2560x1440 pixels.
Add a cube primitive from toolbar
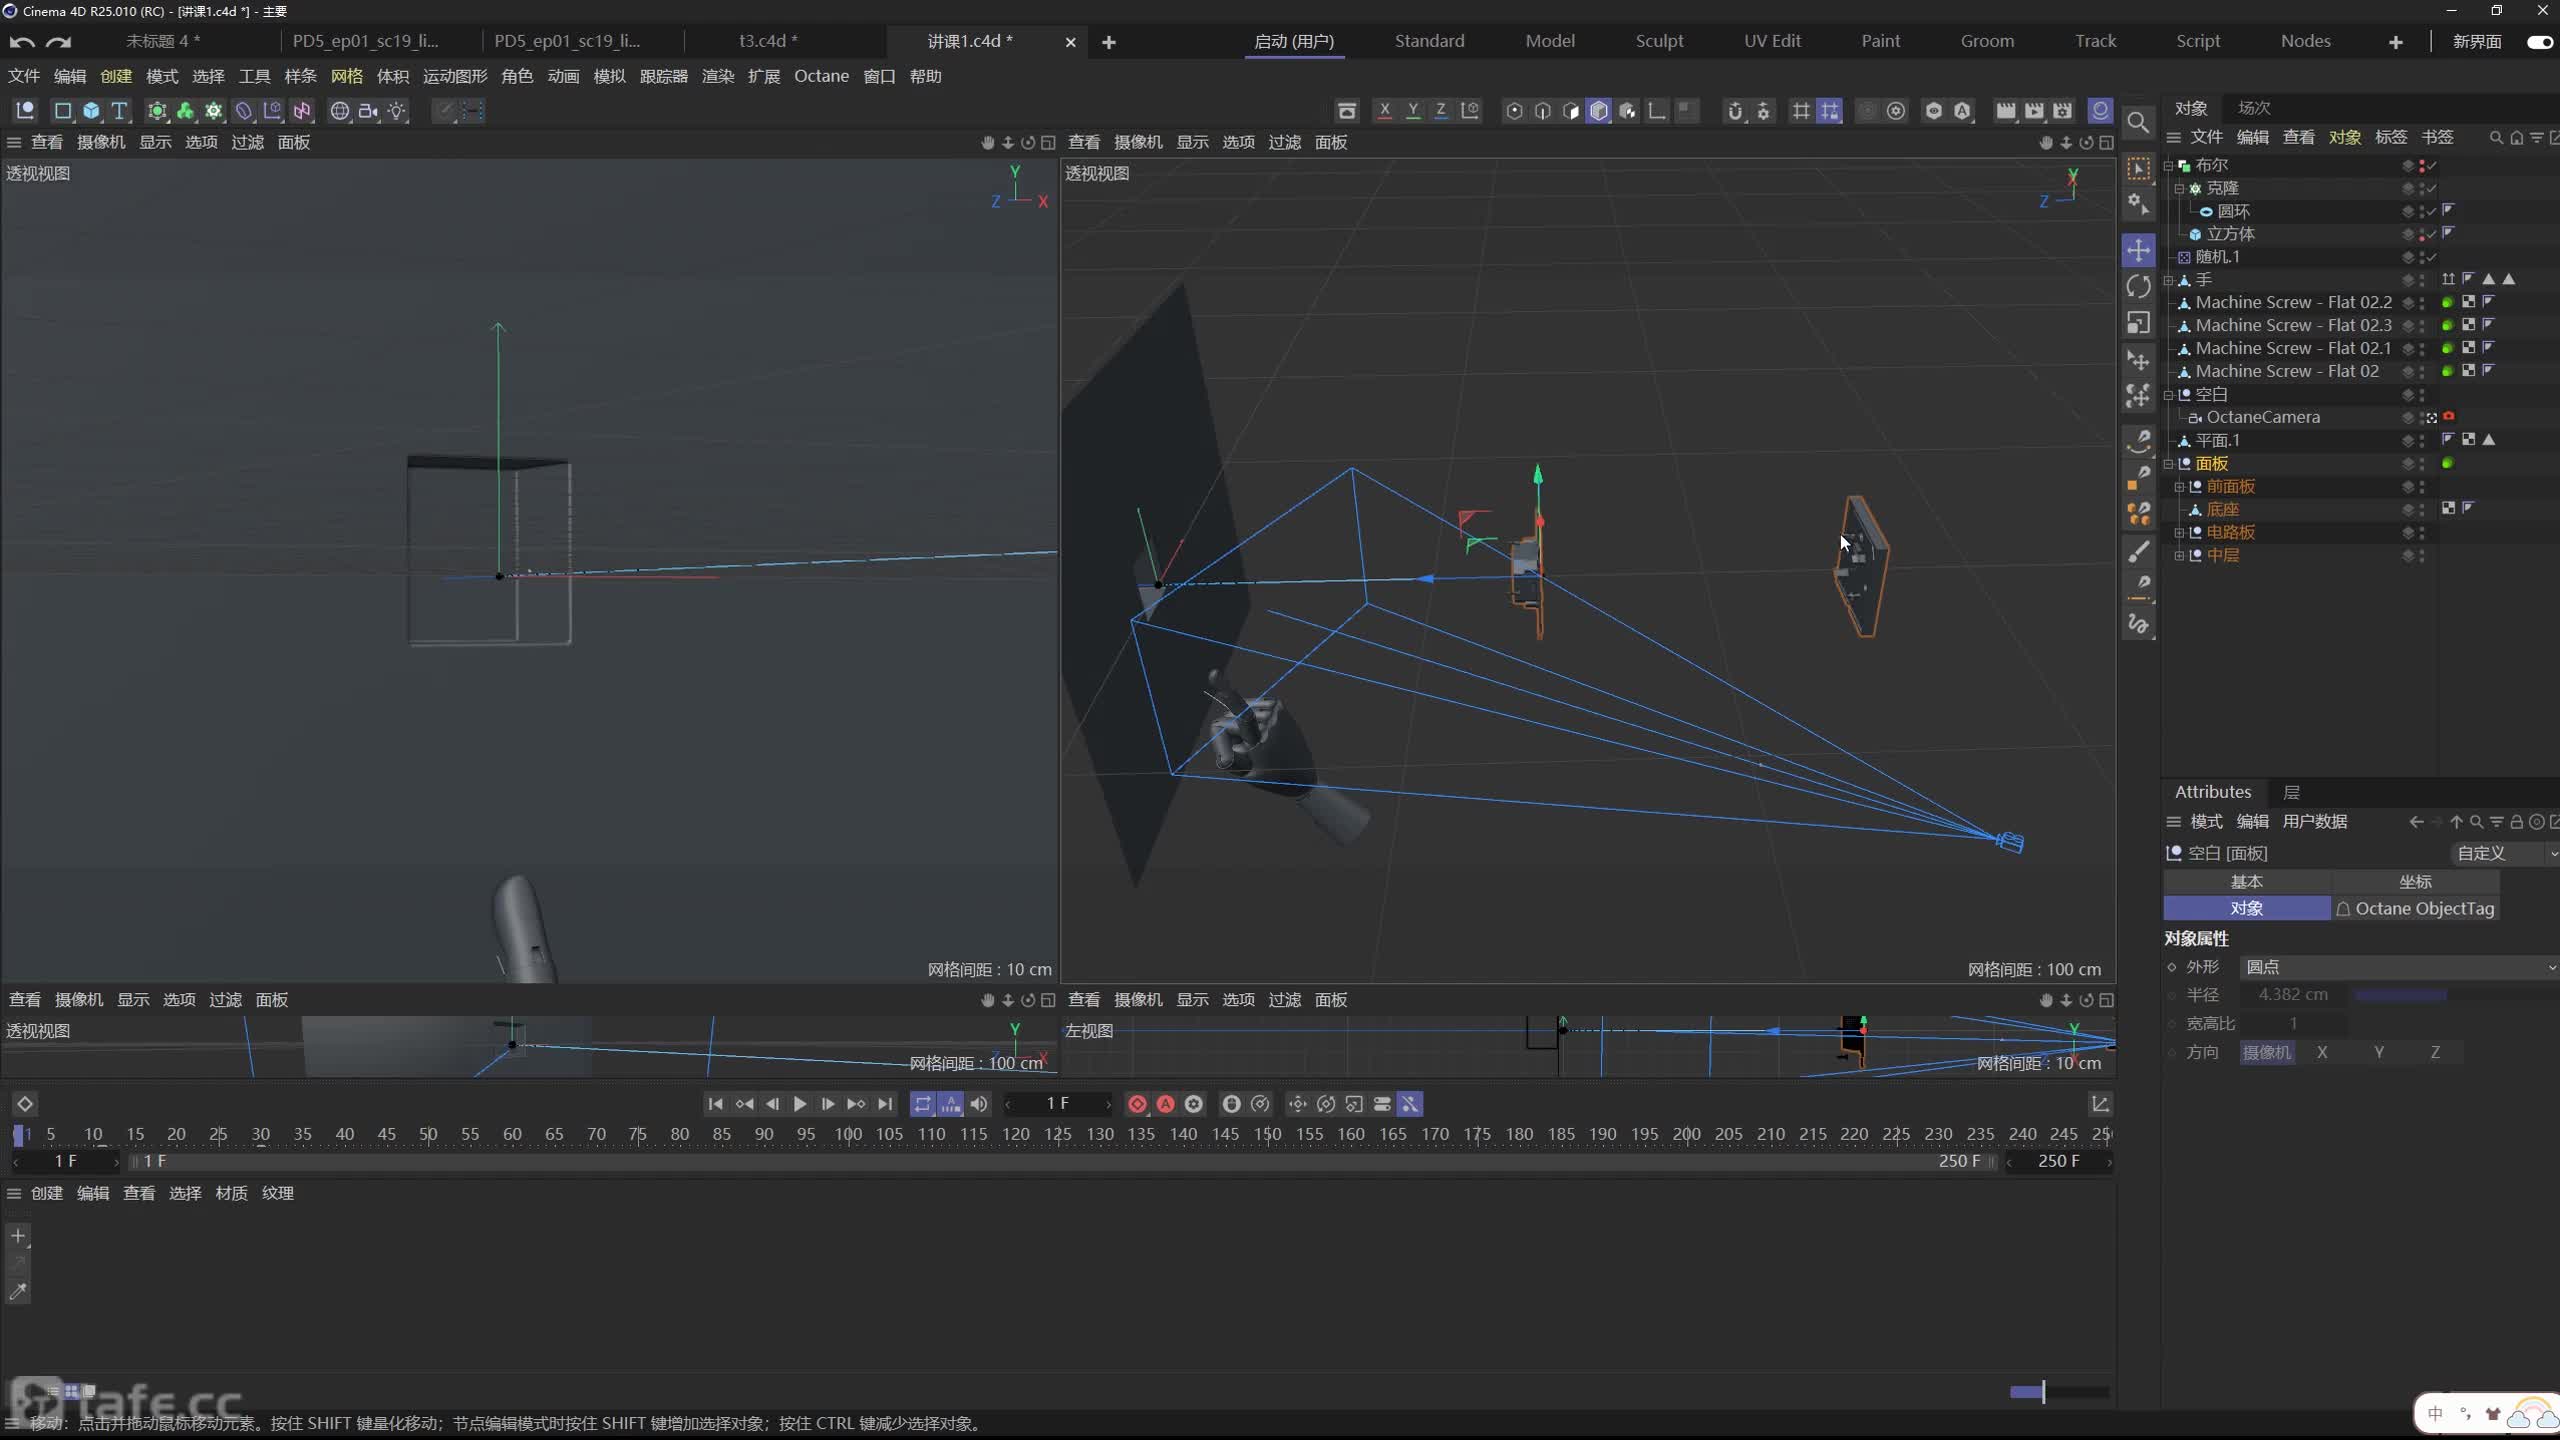(91, 110)
